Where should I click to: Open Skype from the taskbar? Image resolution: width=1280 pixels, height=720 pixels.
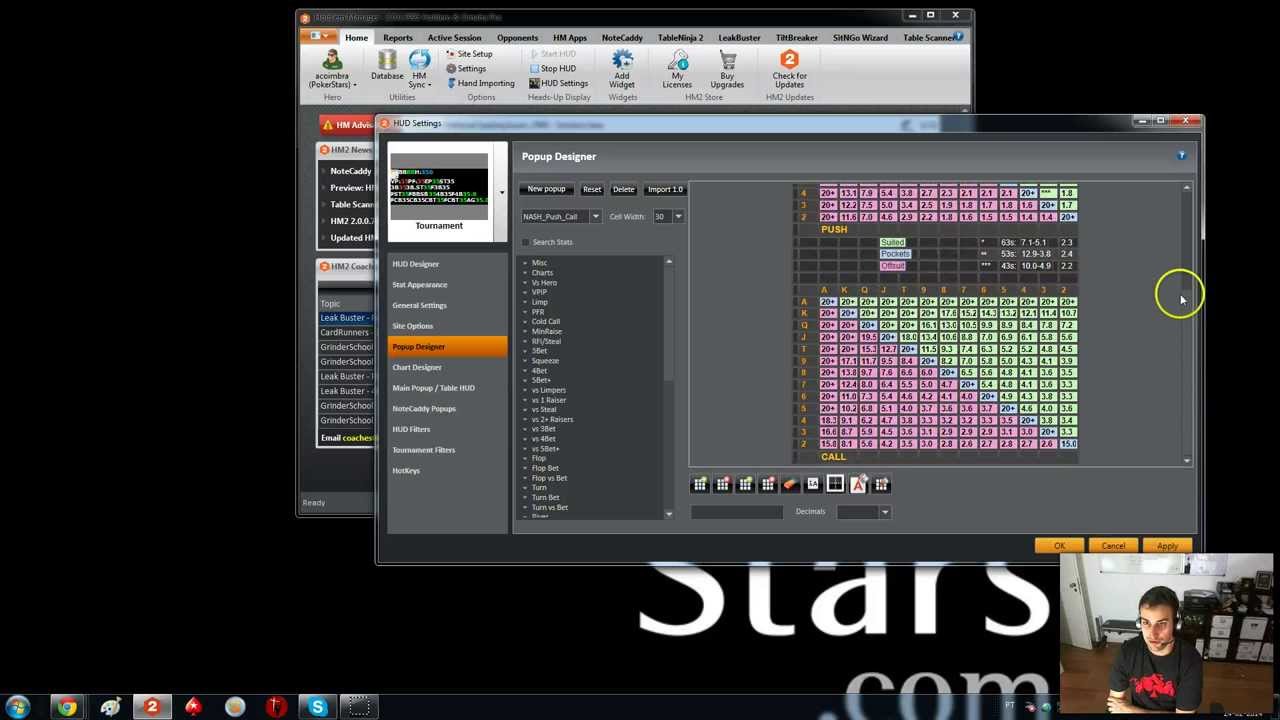pos(318,707)
